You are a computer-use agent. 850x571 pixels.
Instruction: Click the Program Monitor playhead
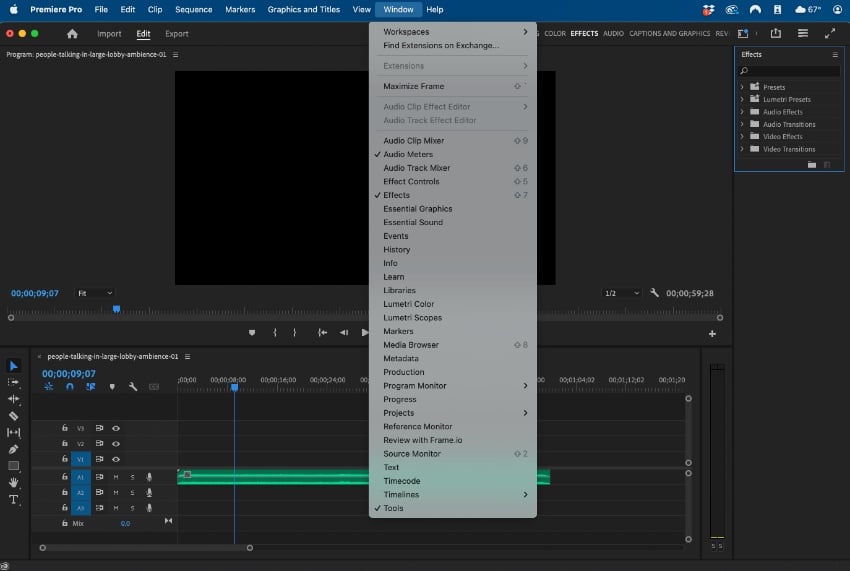[x=117, y=309]
